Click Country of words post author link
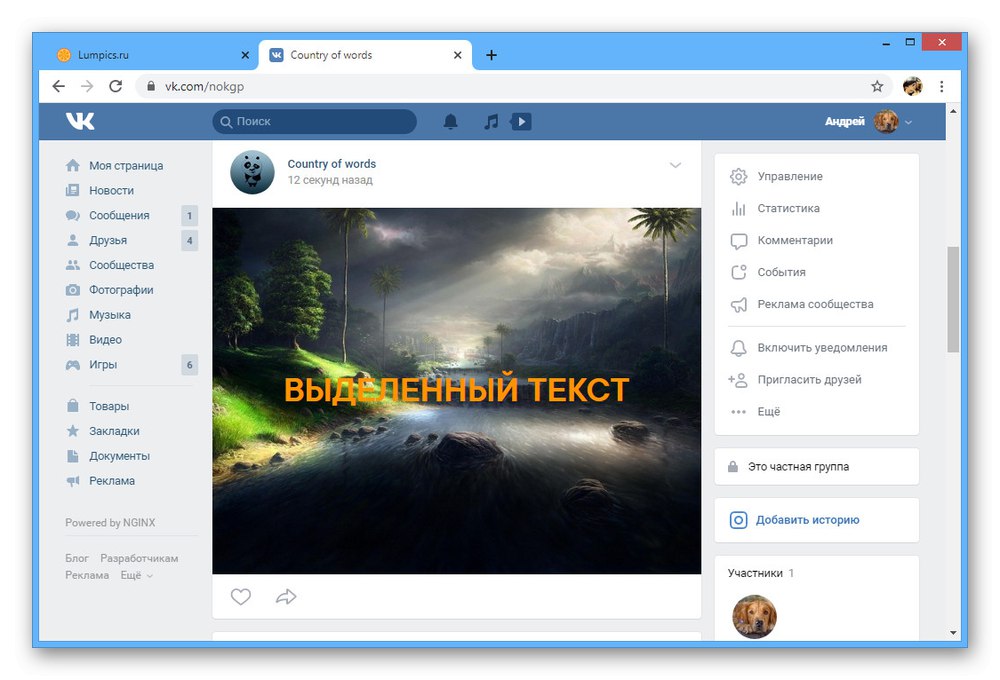This screenshot has height=680, width=1000. click(332, 164)
